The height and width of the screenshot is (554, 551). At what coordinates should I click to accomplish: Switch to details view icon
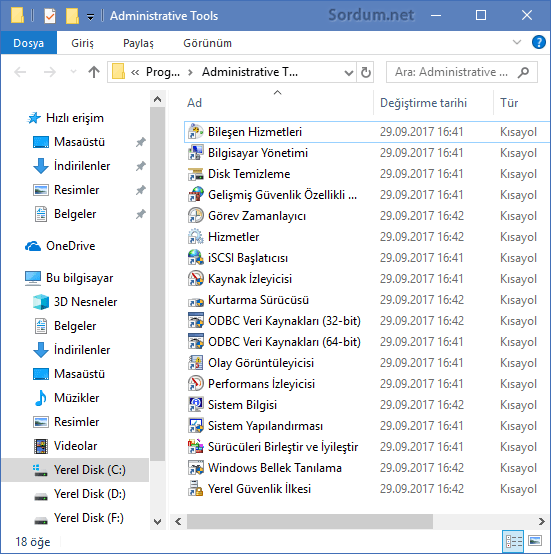pos(514,541)
